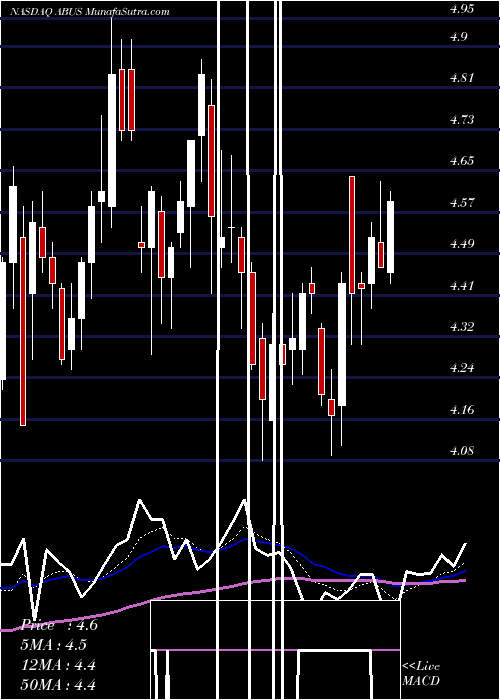This screenshot has width=500, height=700.
Task: Click the 4.81 price axis label
Action: pos(462,78)
